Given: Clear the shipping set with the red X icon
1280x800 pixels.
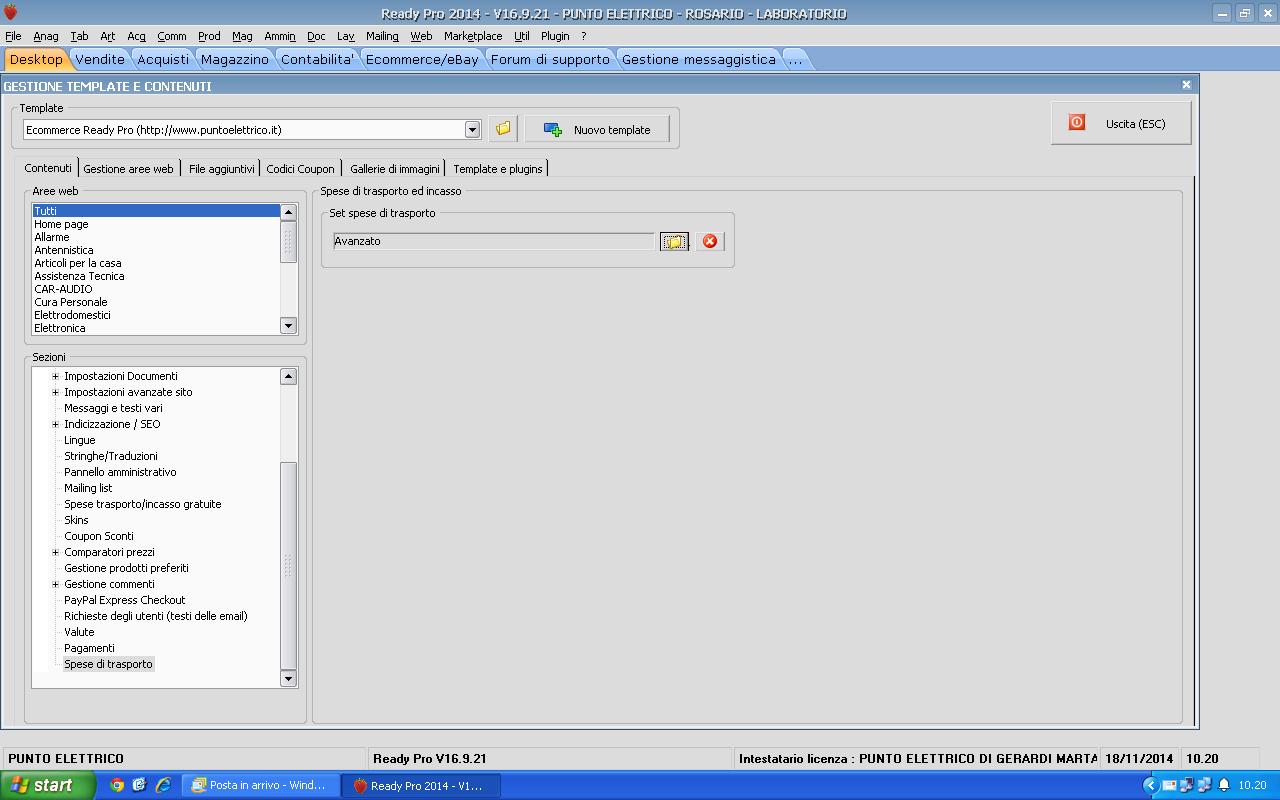Looking at the screenshot, I should click(x=710, y=241).
